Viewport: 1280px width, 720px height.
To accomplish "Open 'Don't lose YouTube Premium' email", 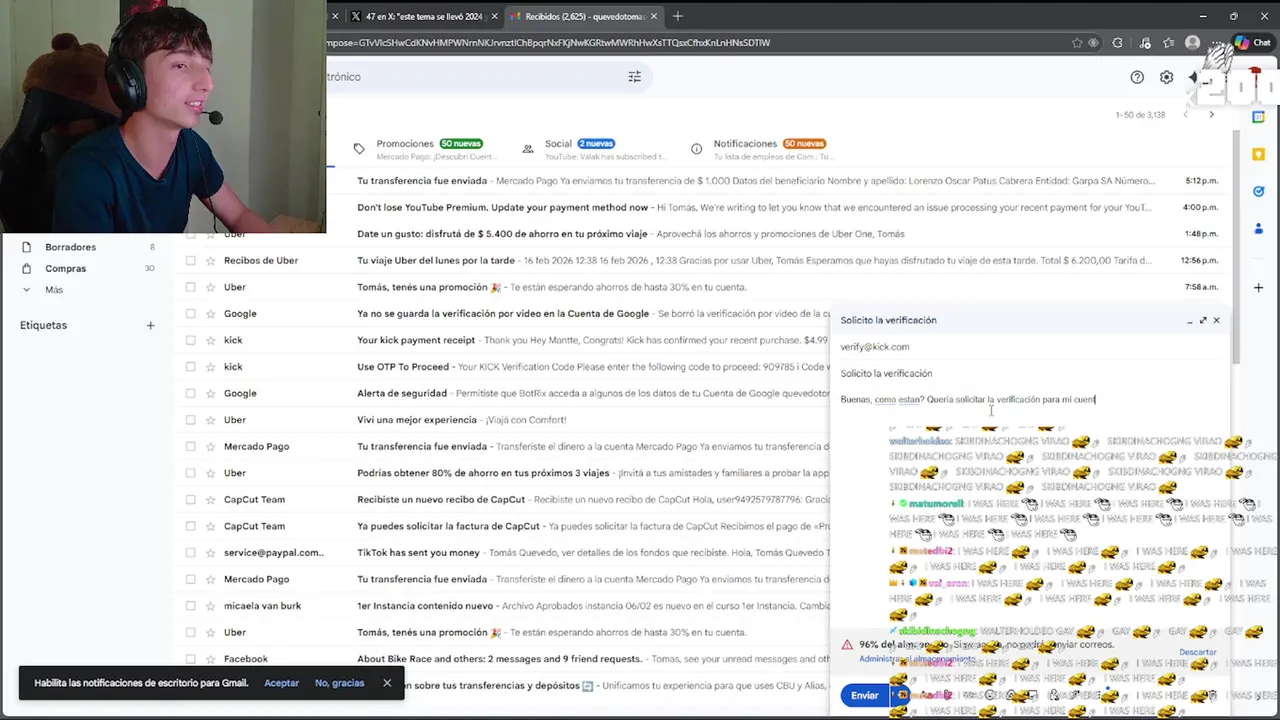I will [503, 207].
